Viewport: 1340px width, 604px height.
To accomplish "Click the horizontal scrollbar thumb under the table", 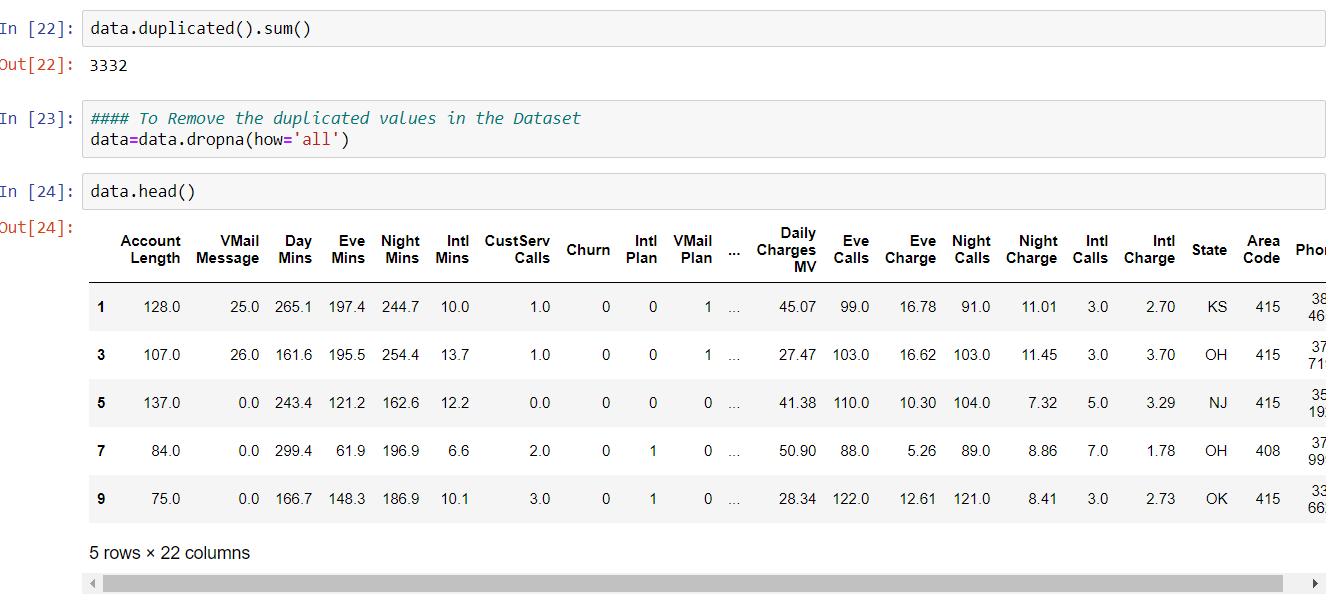I will tap(692, 583).
